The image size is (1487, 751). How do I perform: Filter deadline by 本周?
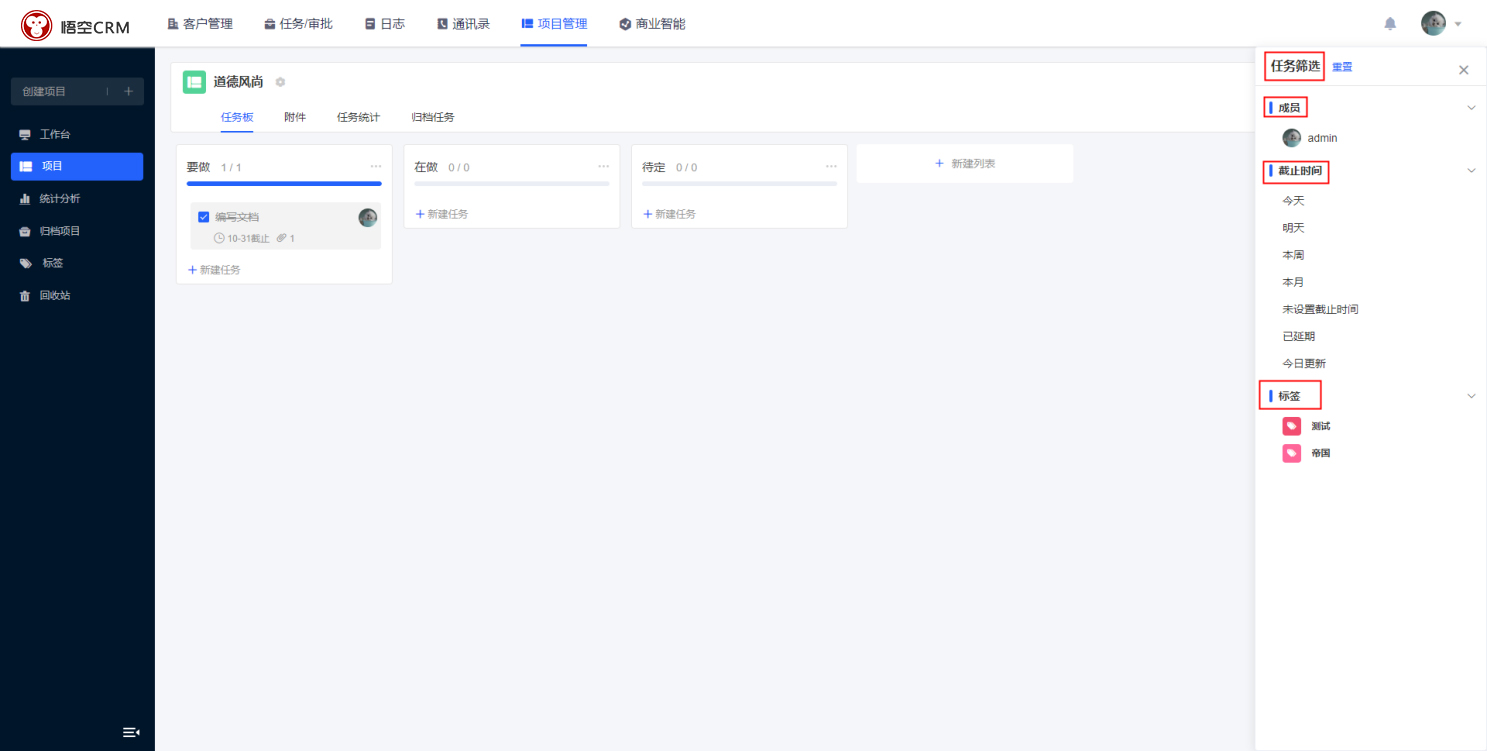tap(1293, 255)
